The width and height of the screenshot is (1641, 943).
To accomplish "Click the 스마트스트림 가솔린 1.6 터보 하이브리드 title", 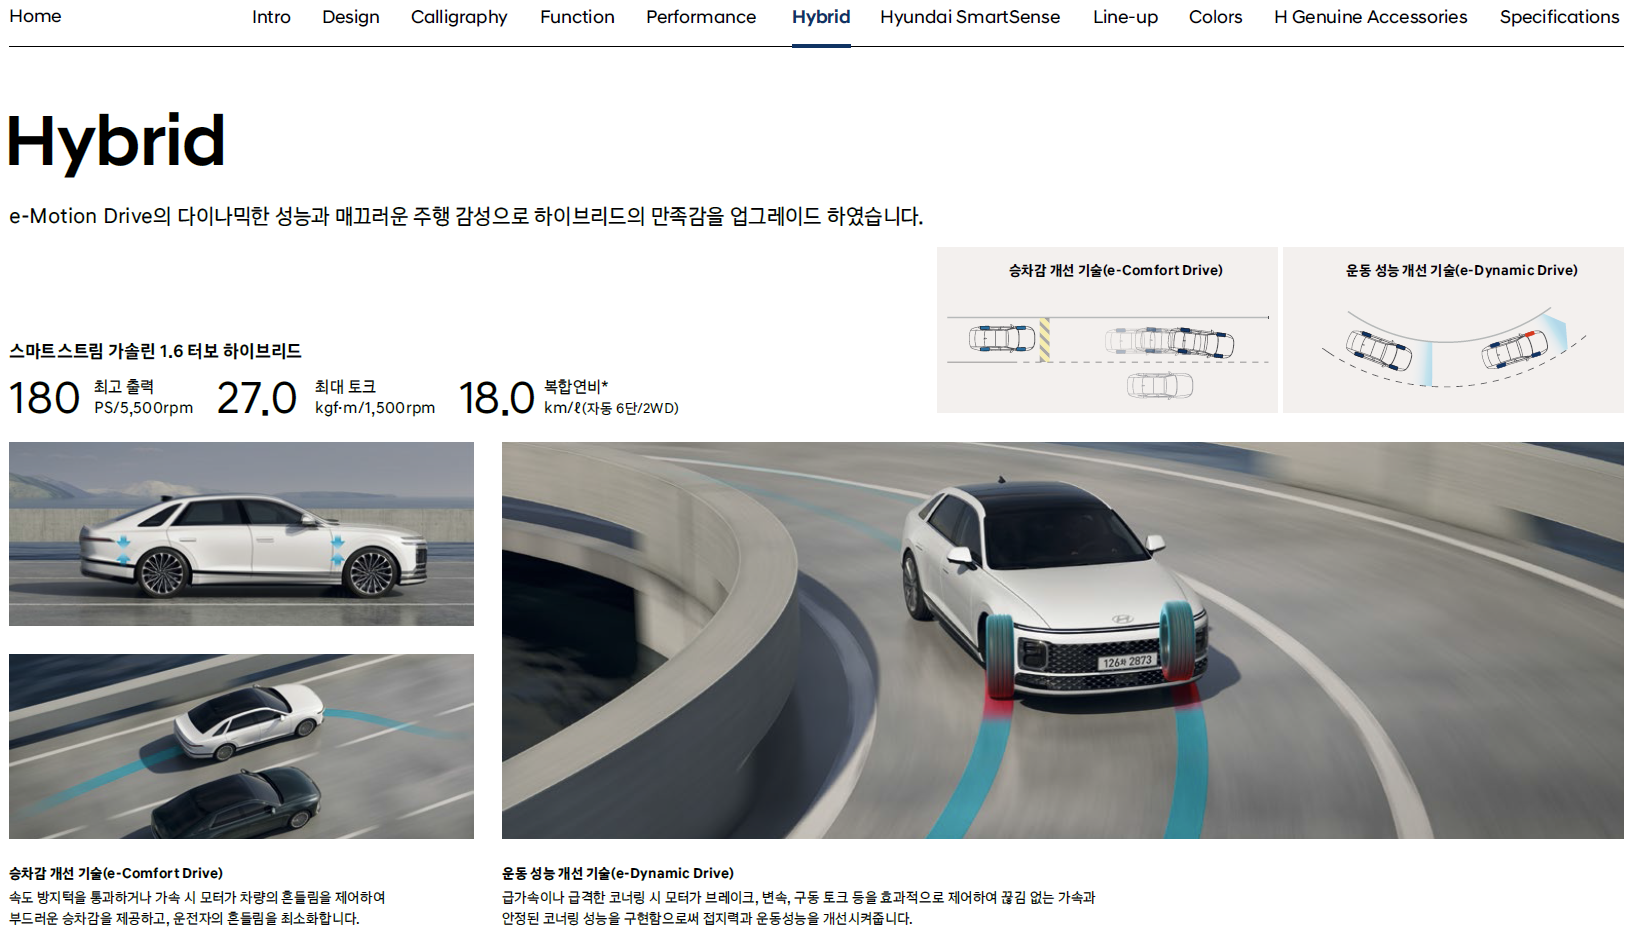I will click(155, 351).
